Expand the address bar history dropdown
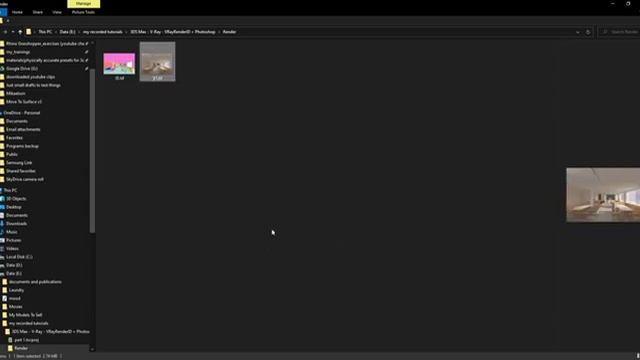Screen dimensions: 640x360 tap(578, 32)
